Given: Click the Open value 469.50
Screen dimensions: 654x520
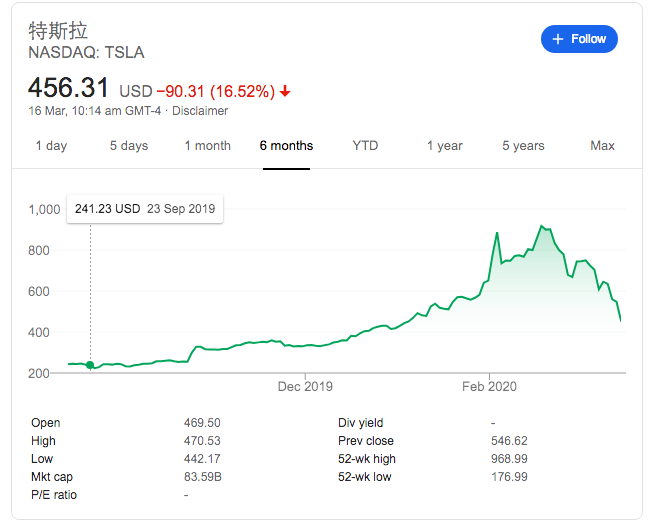Looking at the screenshot, I should point(202,423).
